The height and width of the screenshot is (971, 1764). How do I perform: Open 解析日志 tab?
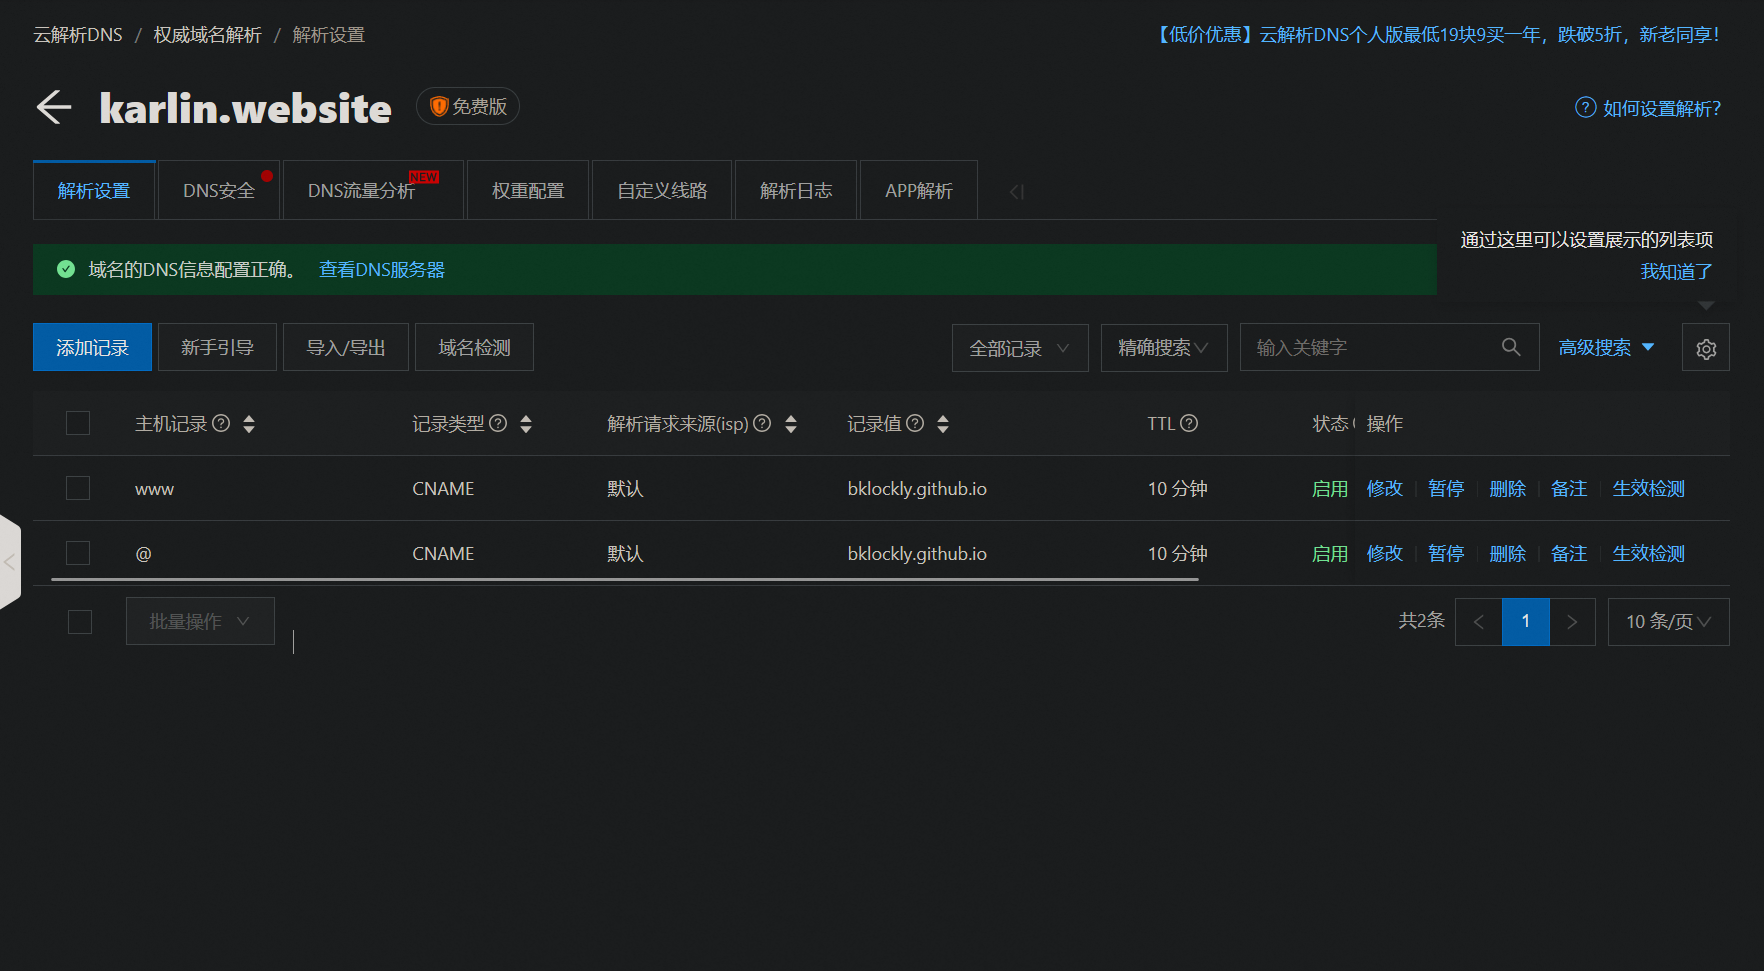coord(796,190)
